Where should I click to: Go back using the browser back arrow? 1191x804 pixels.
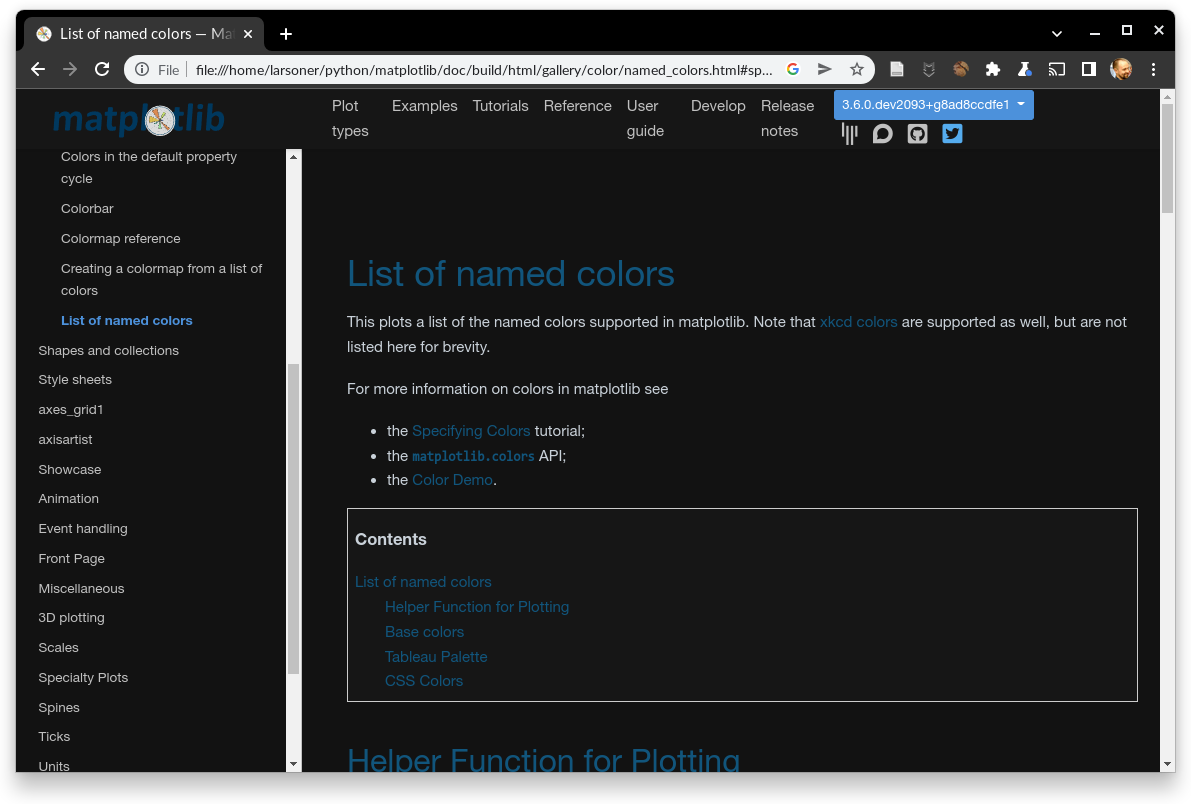pos(38,69)
